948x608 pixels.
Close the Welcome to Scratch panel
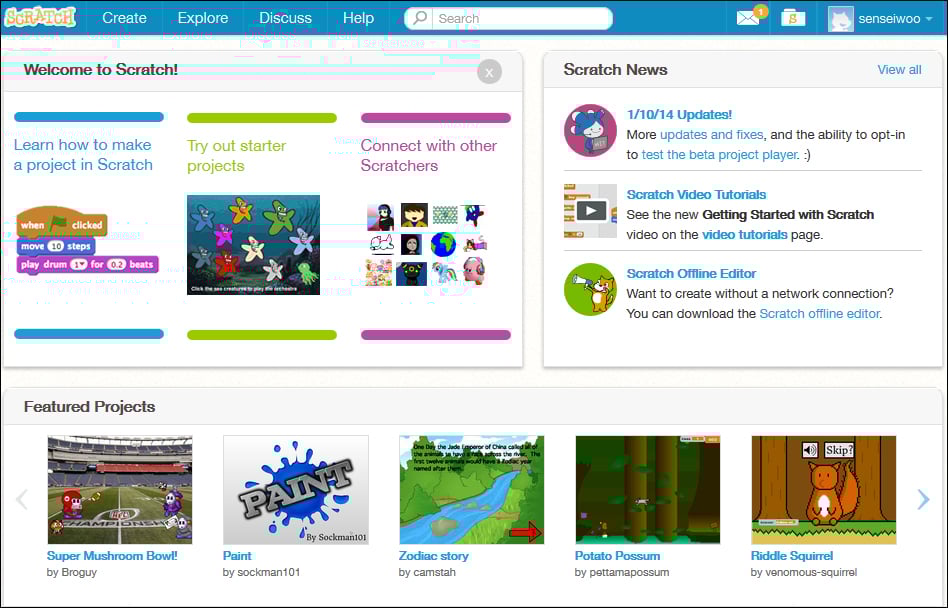489,73
